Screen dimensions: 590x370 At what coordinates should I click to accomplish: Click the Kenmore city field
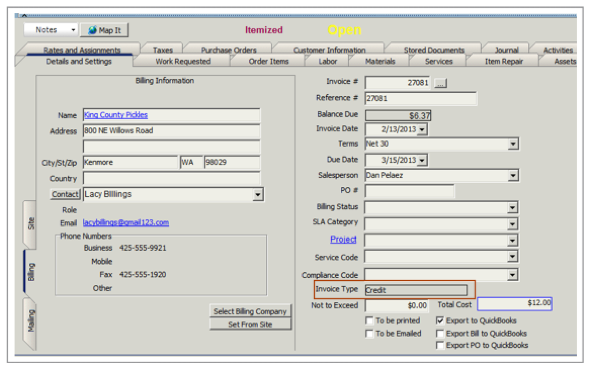(x=130, y=163)
